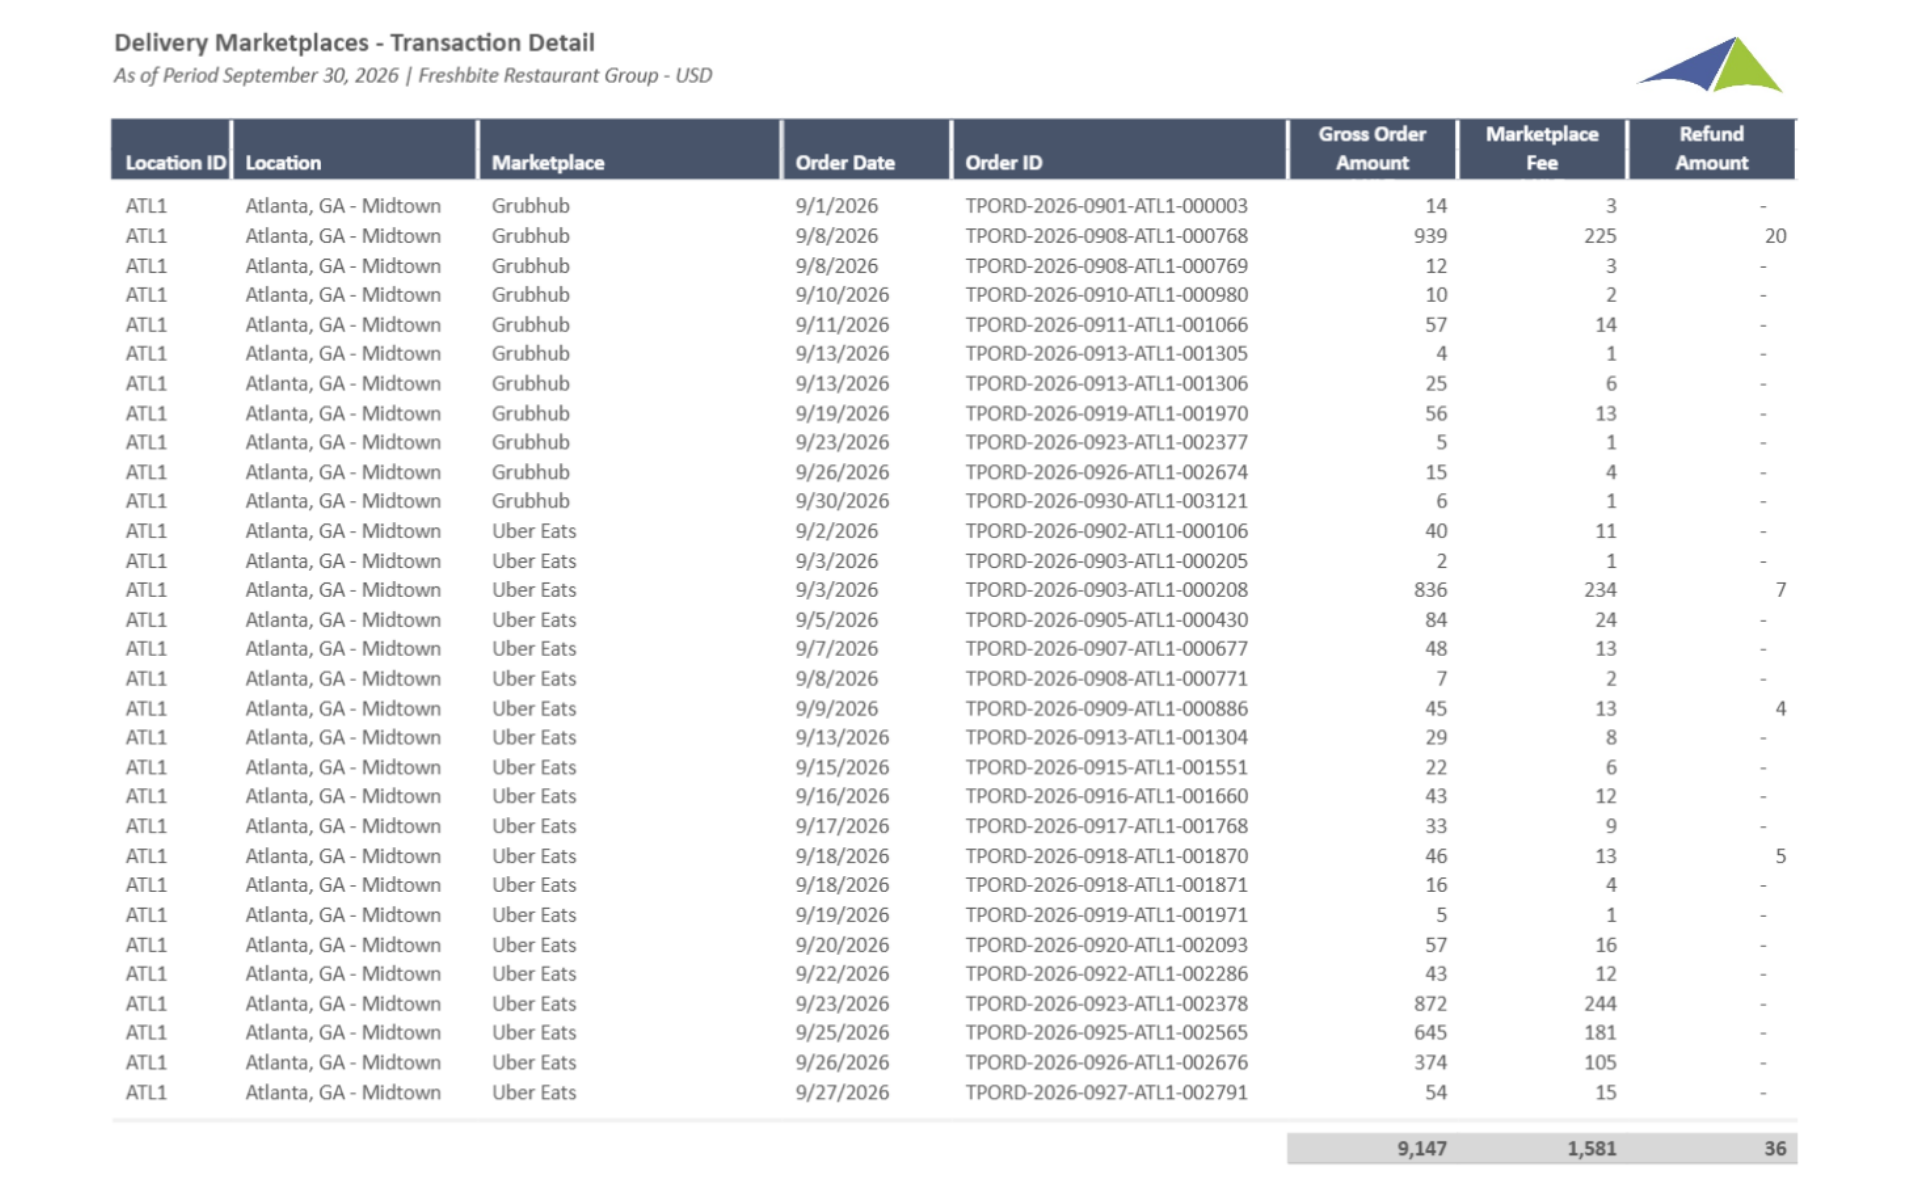Select the Marketplace Fee column header
This screenshot has width=1920, height=1200.
(1541, 148)
